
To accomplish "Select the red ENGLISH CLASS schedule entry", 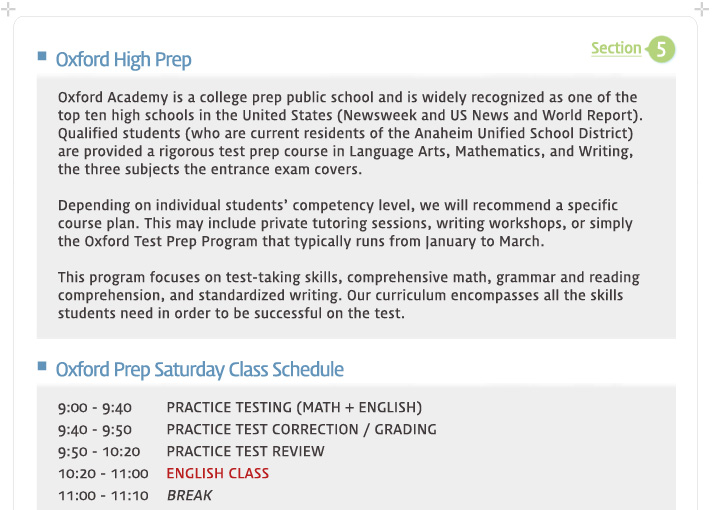I will (x=218, y=473).
